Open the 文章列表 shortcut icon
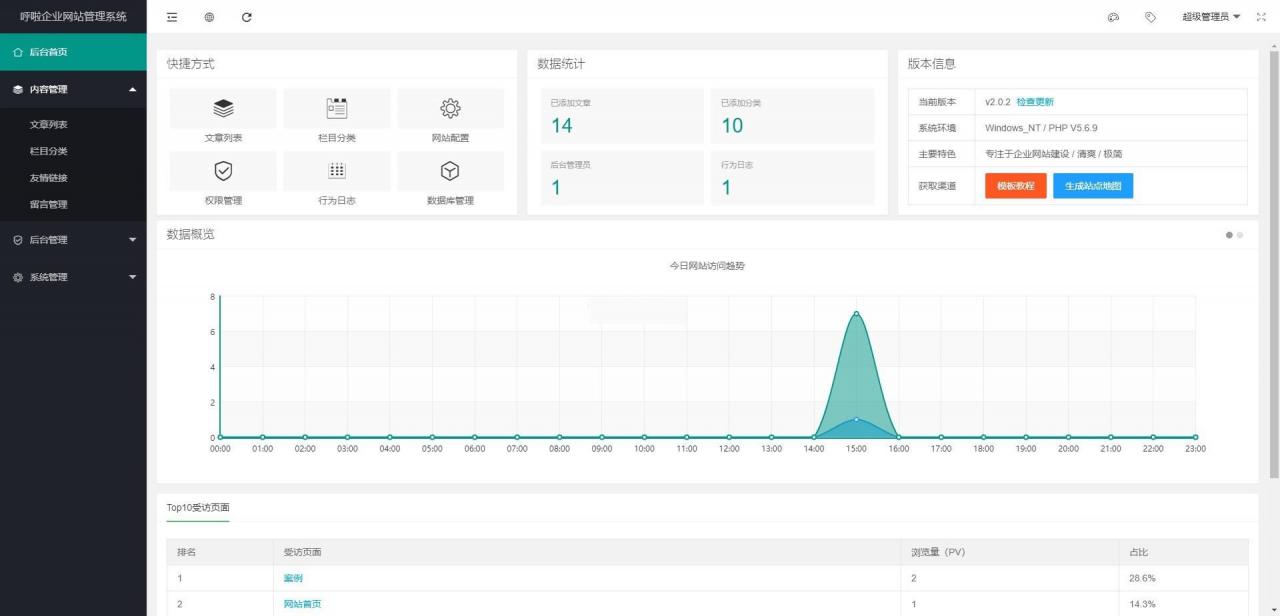Viewport: 1280px width, 616px height. 223,108
